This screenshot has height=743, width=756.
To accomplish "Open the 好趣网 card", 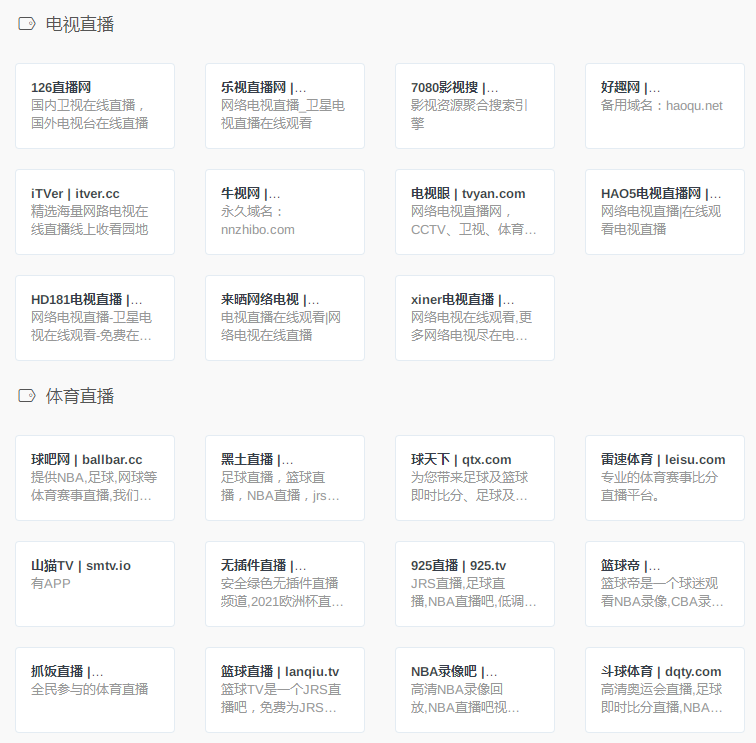I will (665, 106).
